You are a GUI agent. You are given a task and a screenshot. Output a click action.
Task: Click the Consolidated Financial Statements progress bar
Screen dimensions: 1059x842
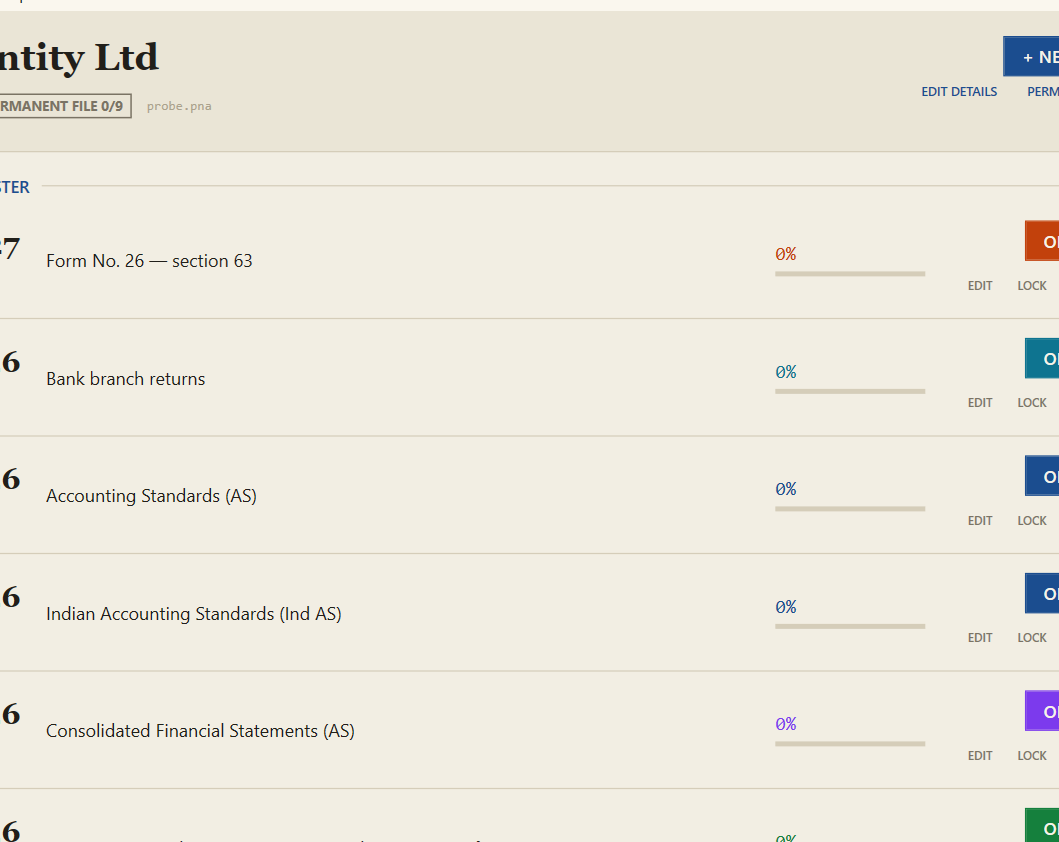(850, 743)
